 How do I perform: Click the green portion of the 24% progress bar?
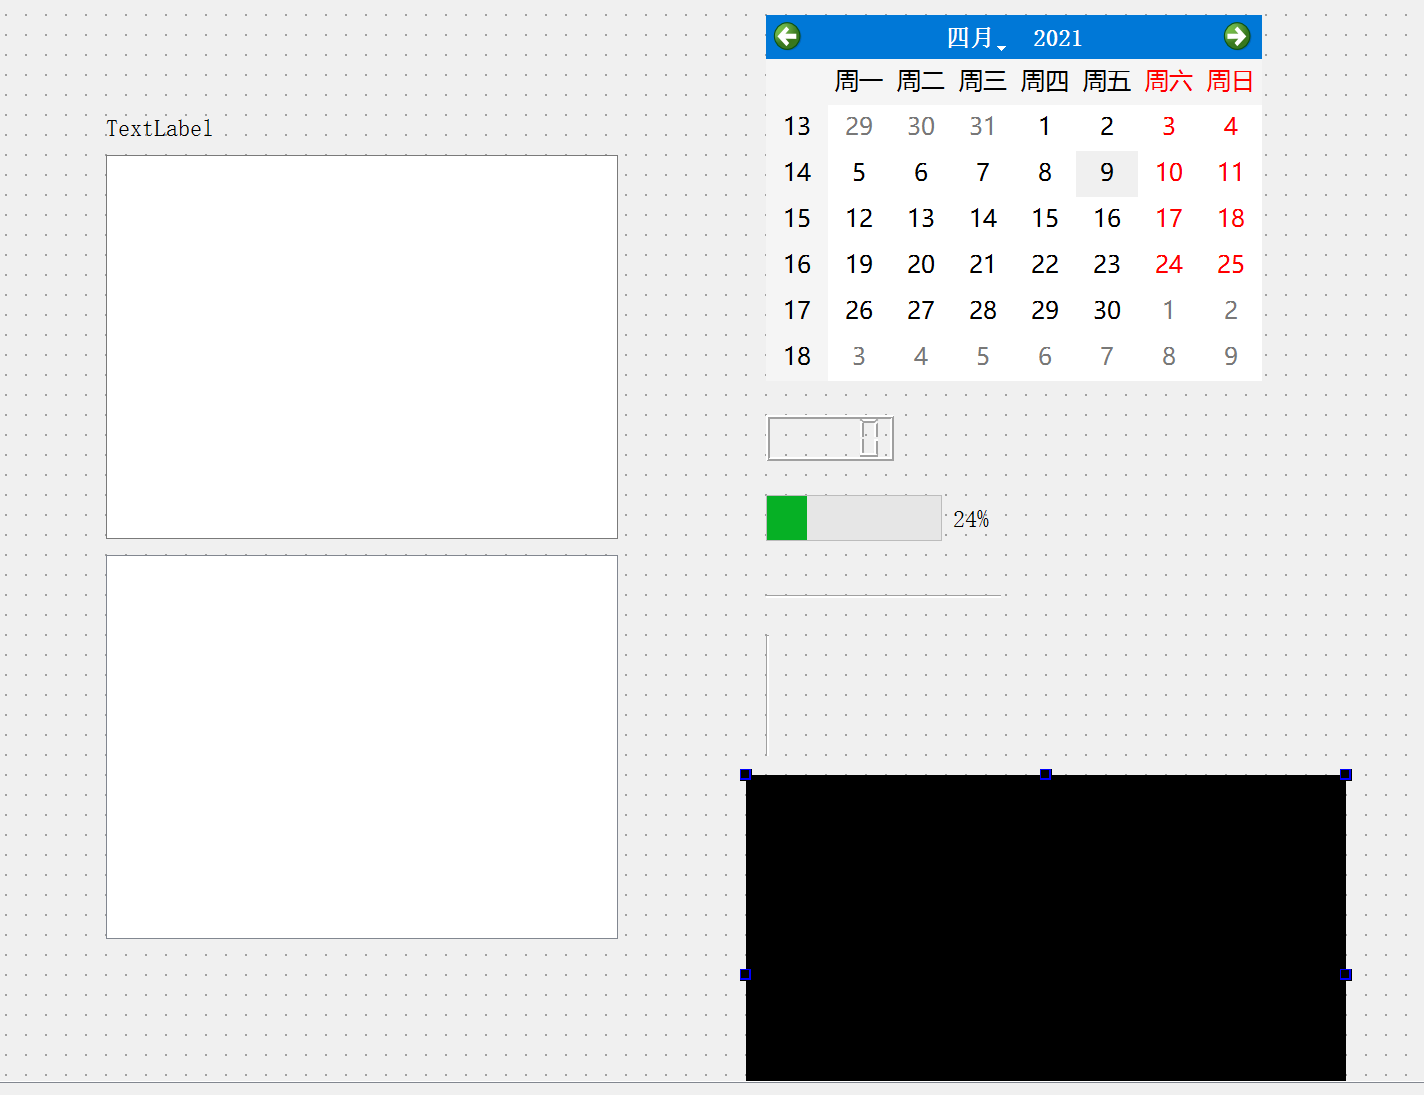click(786, 517)
